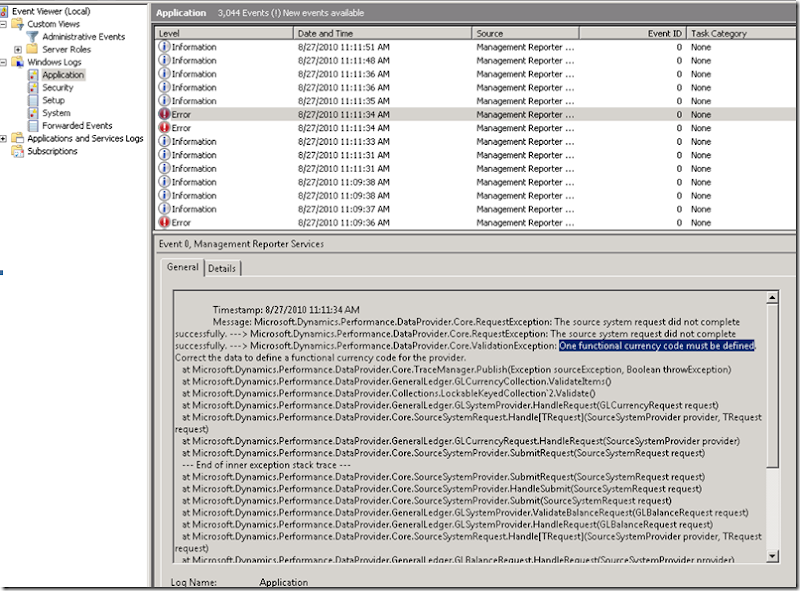Click the scroll up arrow in event details

(772, 297)
